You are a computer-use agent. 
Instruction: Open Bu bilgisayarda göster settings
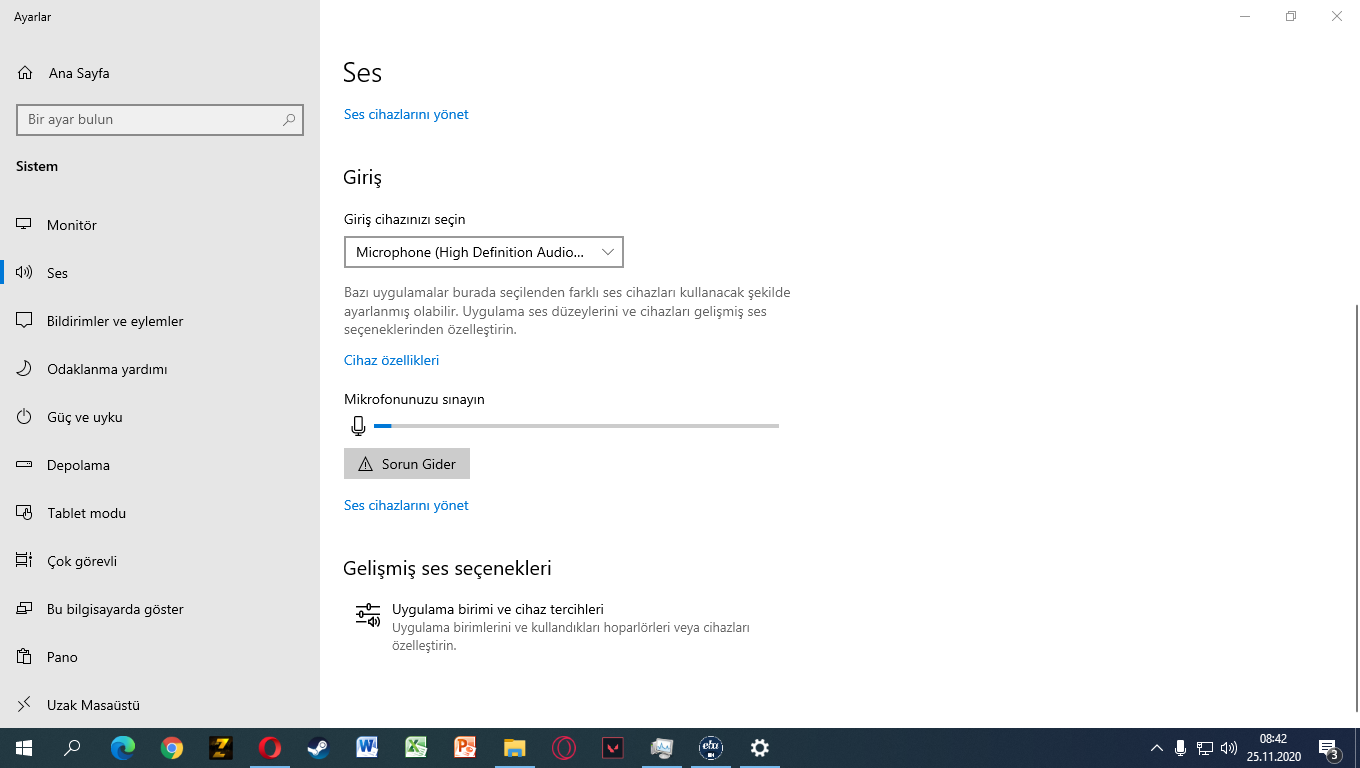coord(160,609)
